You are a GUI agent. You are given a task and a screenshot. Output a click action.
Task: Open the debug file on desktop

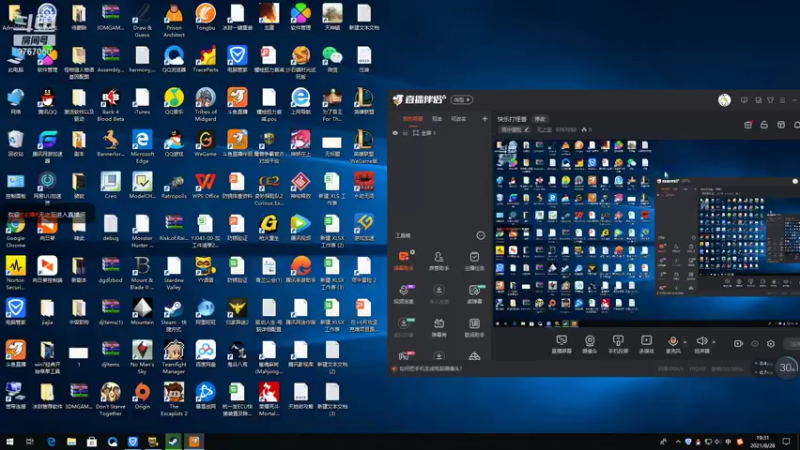(x=110, y=228)
